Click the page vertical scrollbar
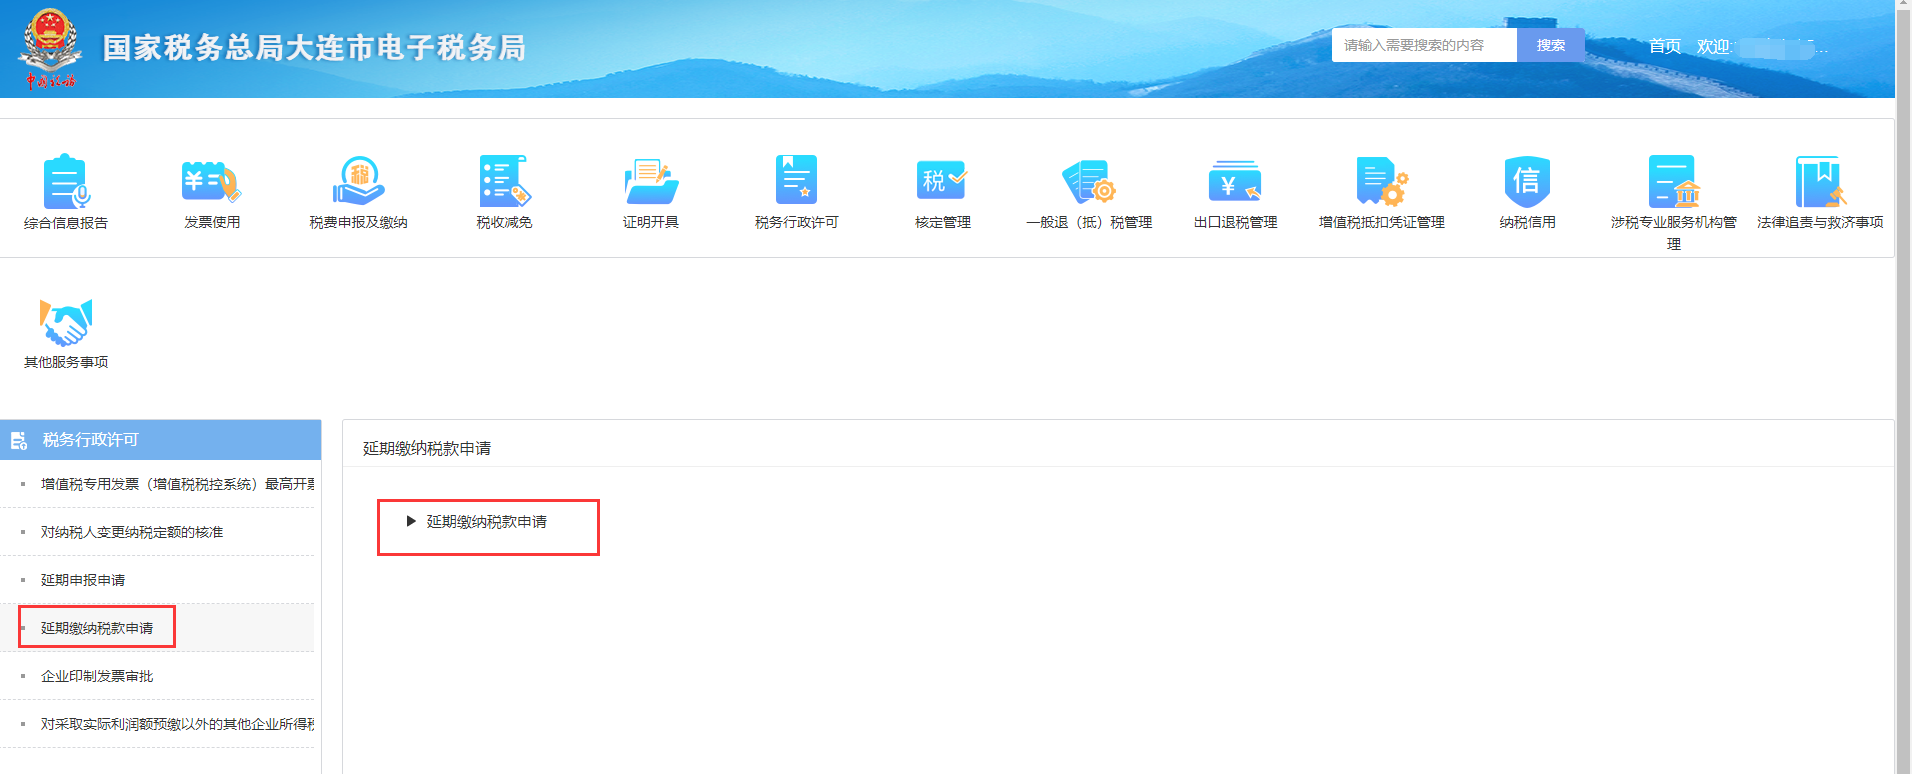The width and height of the screenshot is (1912, 774). (1903, 387)
